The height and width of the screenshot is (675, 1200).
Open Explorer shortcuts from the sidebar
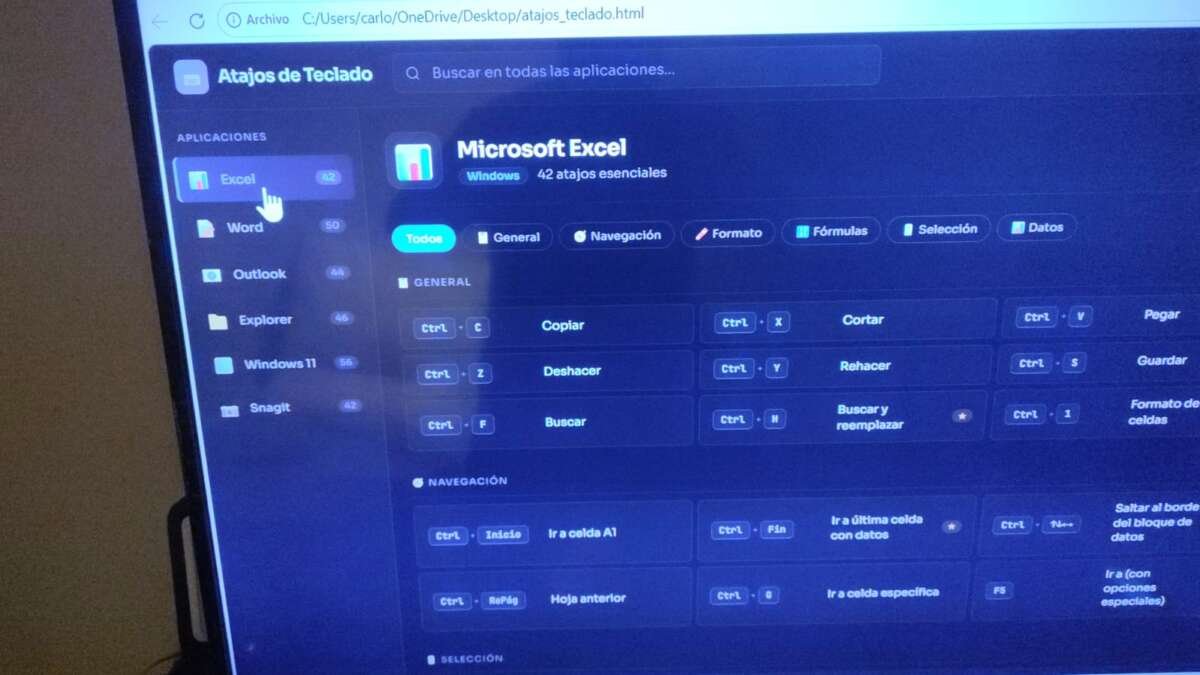click(264, 320)
